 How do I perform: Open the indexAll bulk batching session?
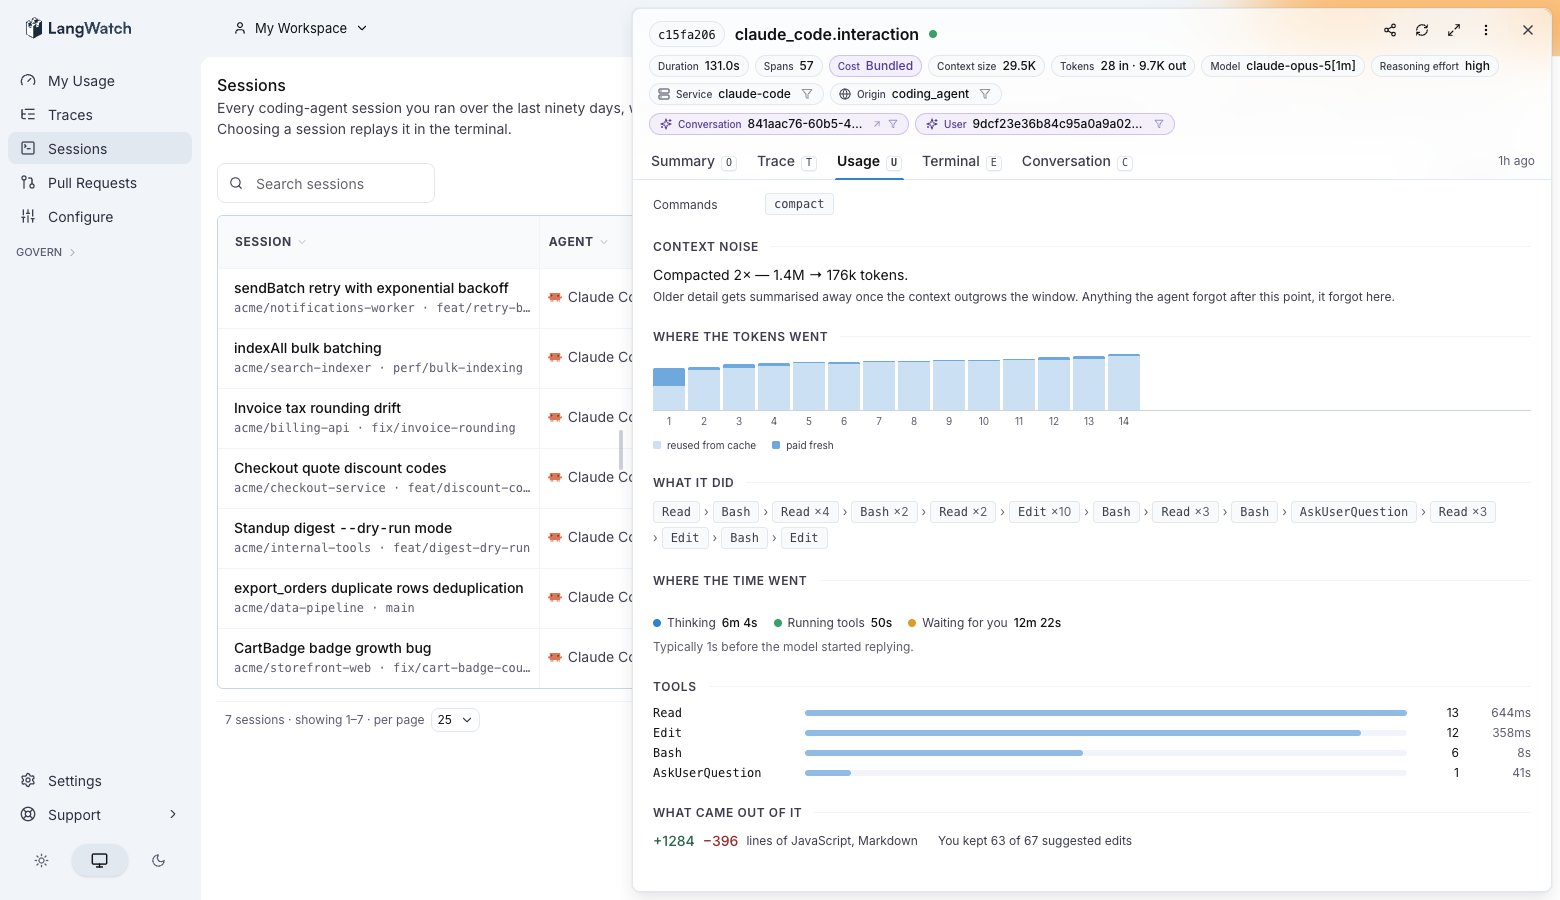point(307,348)
